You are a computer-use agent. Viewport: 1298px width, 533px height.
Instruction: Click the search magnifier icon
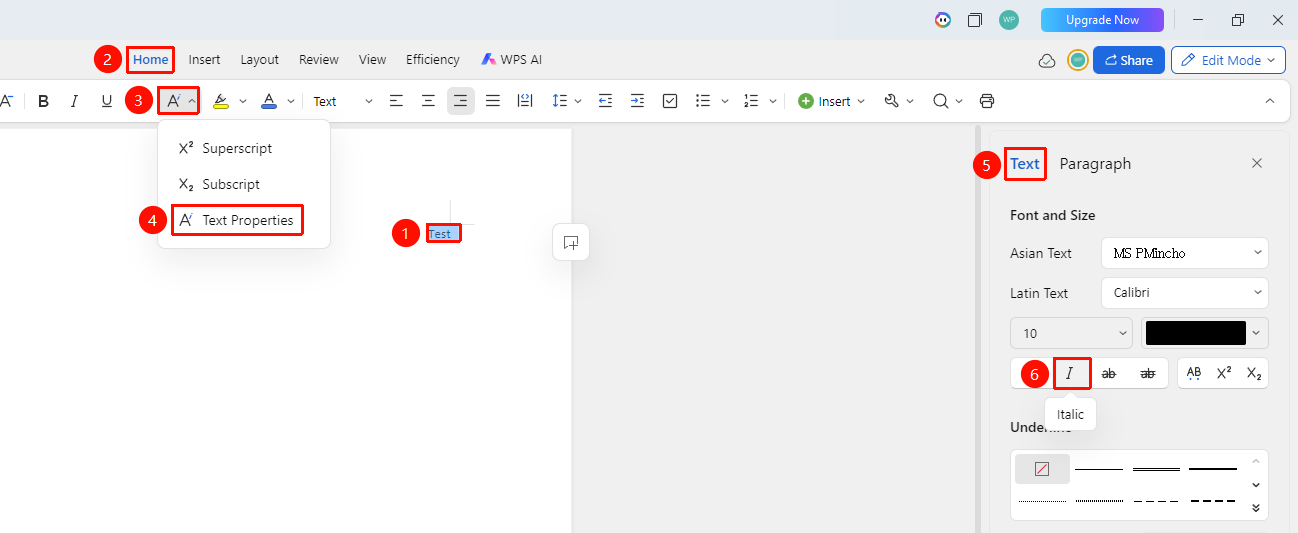coord(940,101)
